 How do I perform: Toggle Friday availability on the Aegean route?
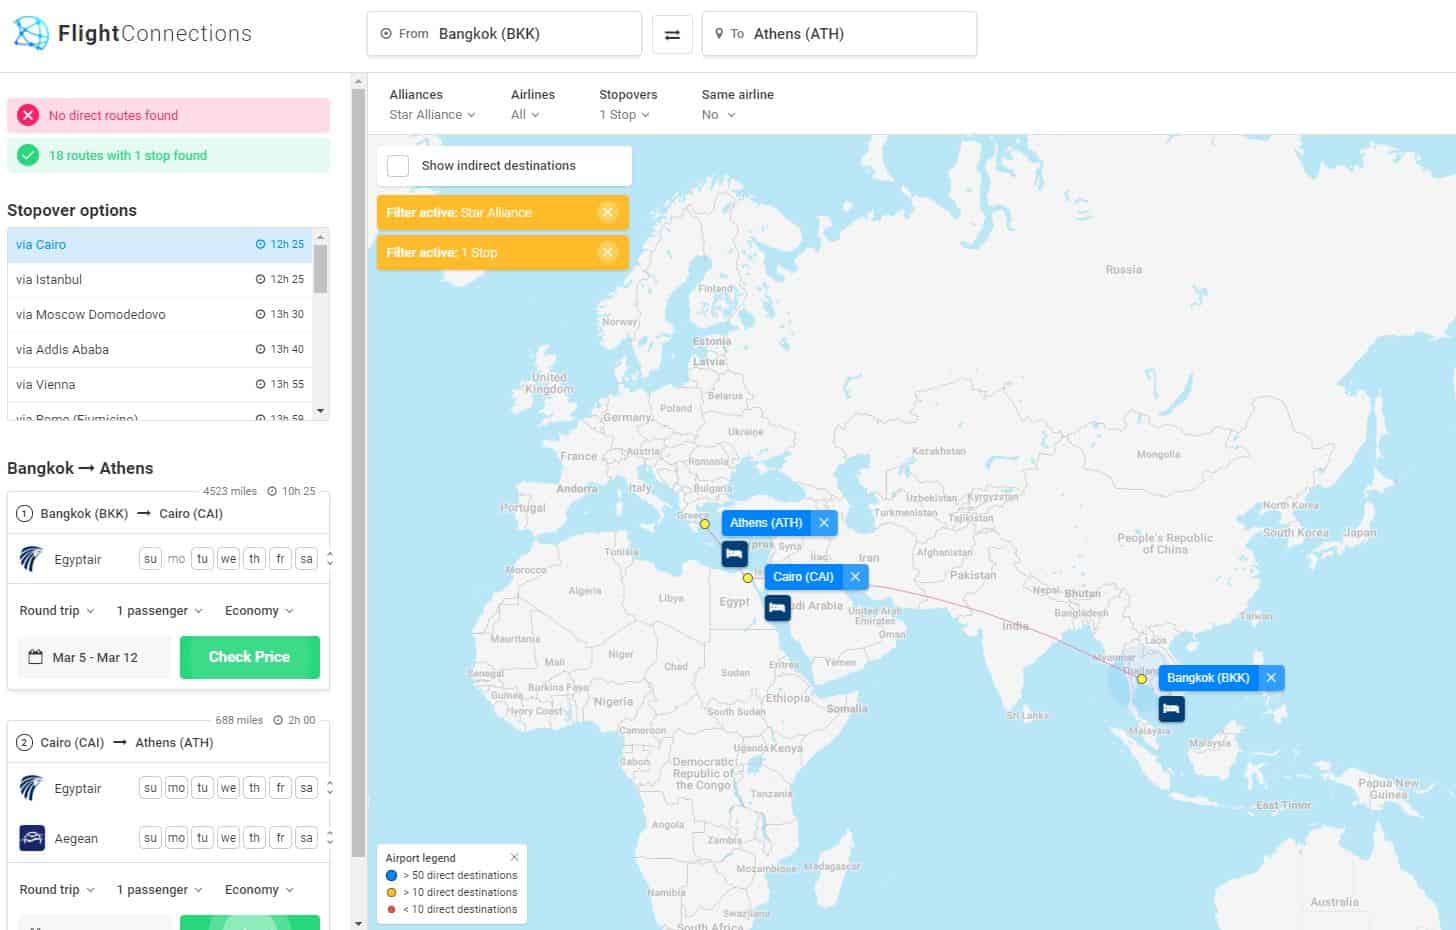(280, 837)
